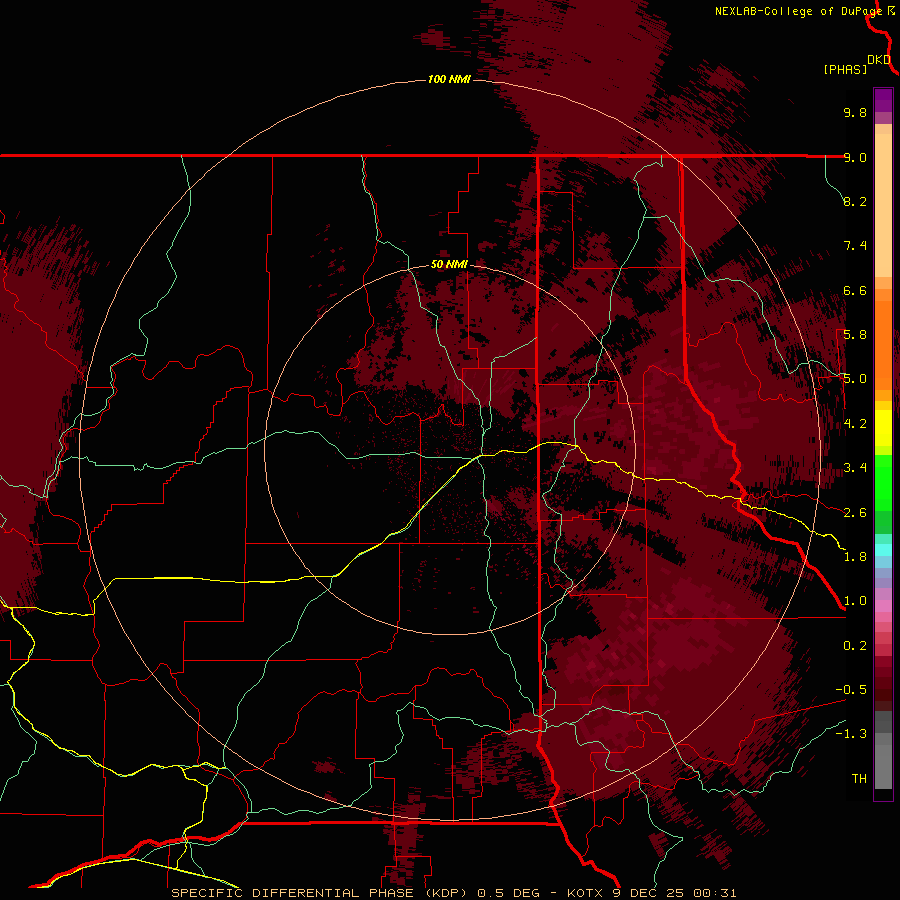The height and width of the screenshot is (900, 900).
Task: Click the Specific Differential Phase KOTX caption
Action: [453, 893]
